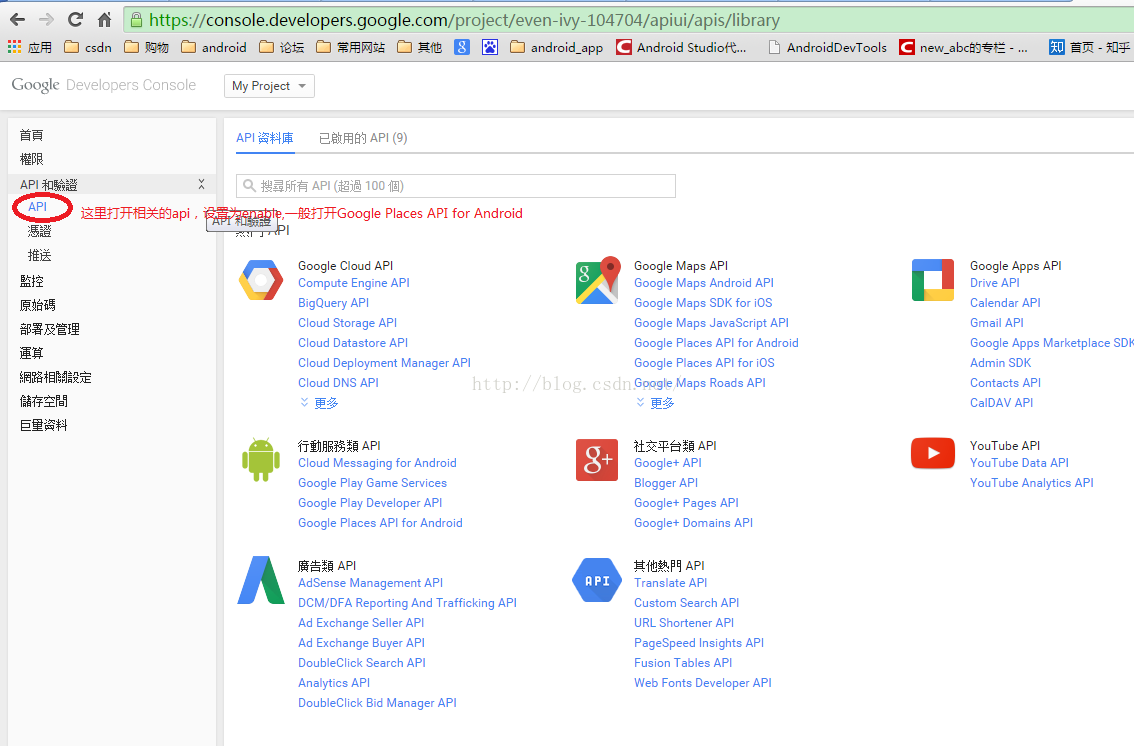Click the blue API hexagon icon
The width and height of the screenshot is (1134, 746).
point(597,580)
